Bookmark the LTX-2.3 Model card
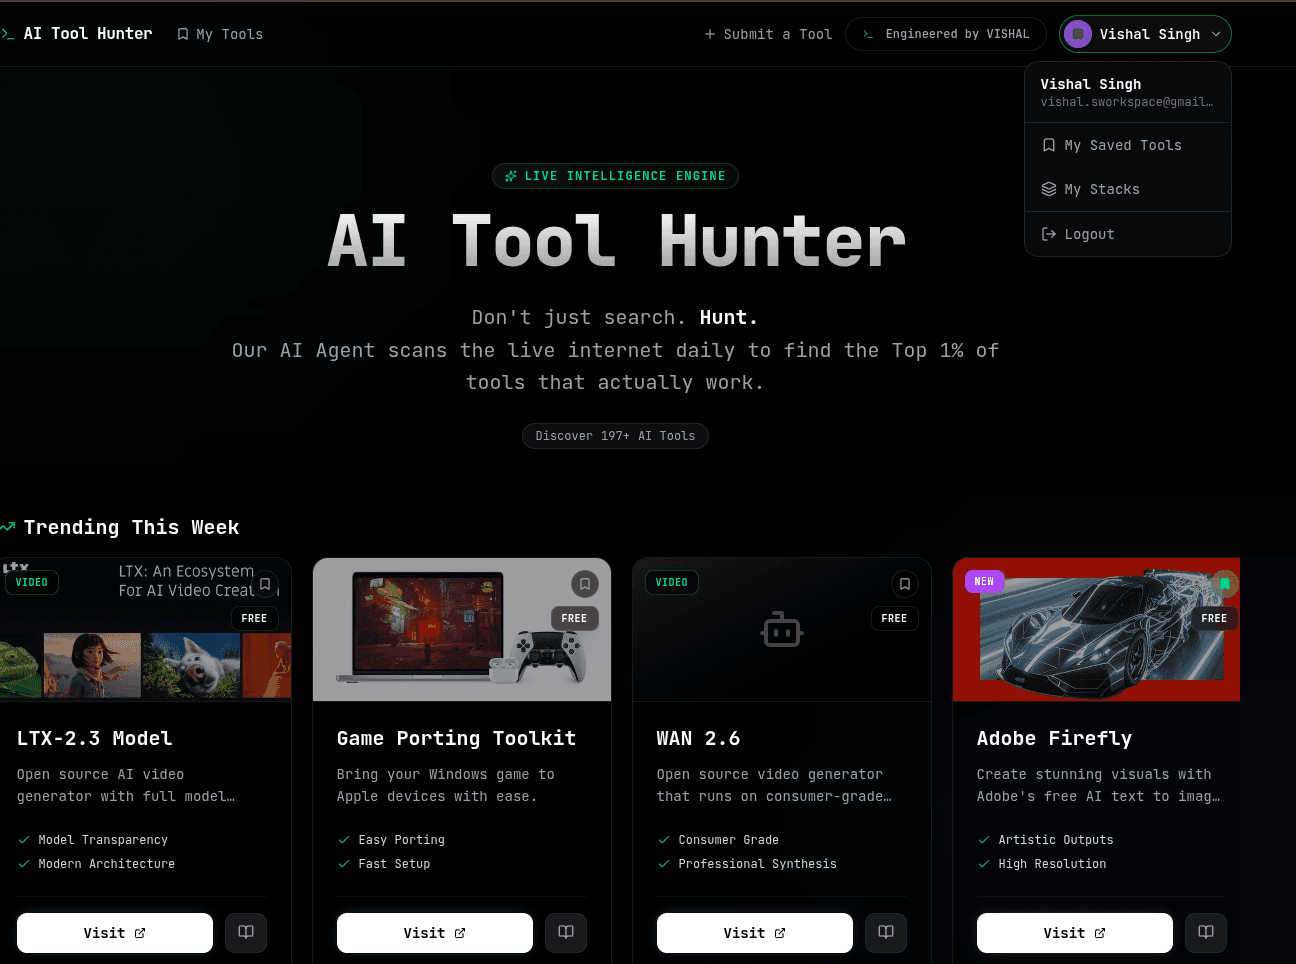 click(265, 584)
